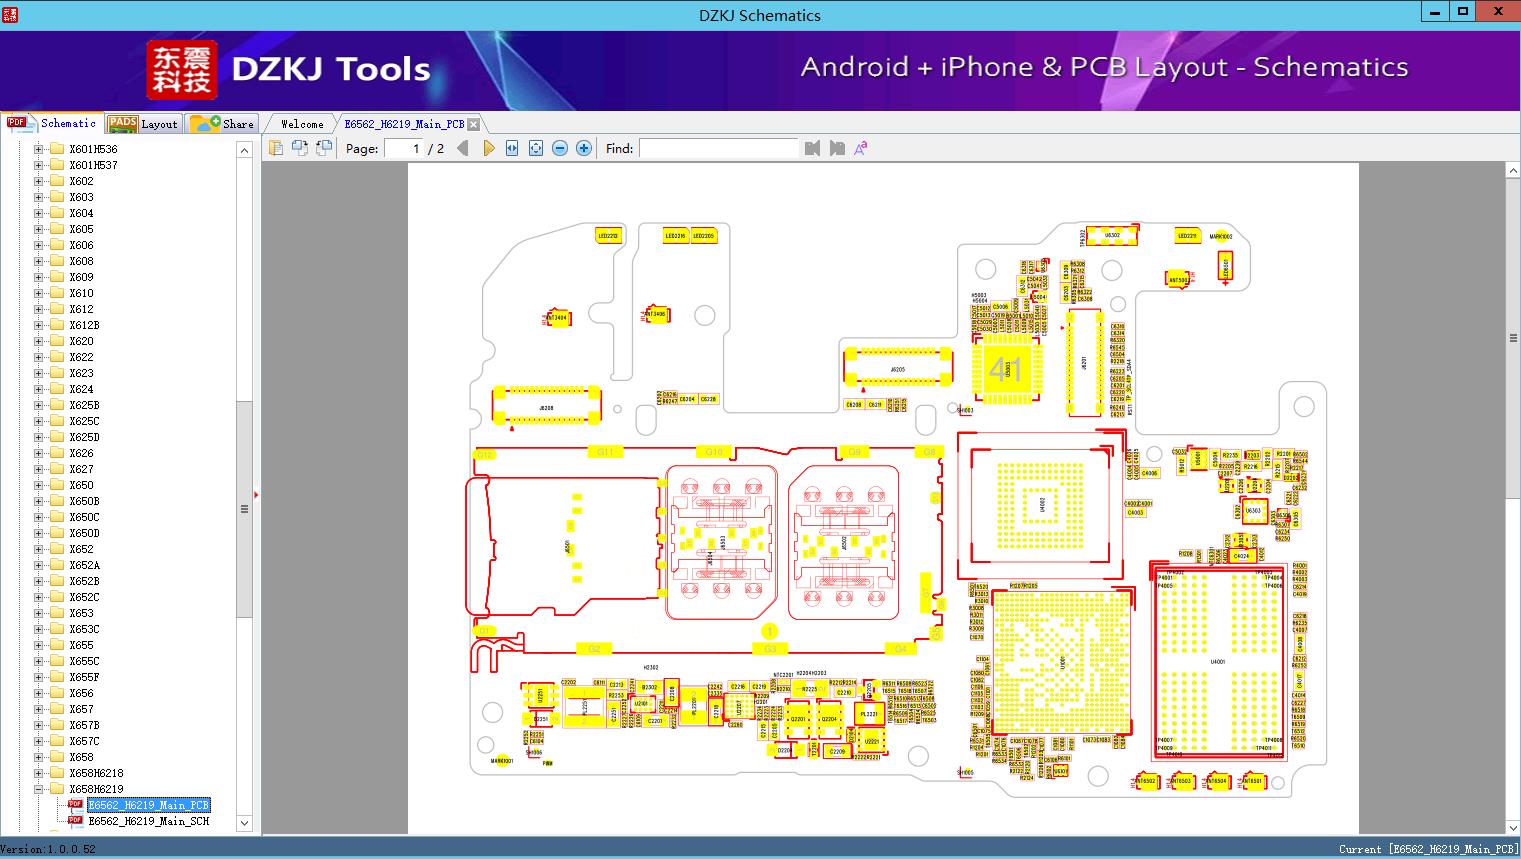The height and width of the screenshot is (859, 1521).
Task: Go to the previous page arrow
Action: (463, 148)
